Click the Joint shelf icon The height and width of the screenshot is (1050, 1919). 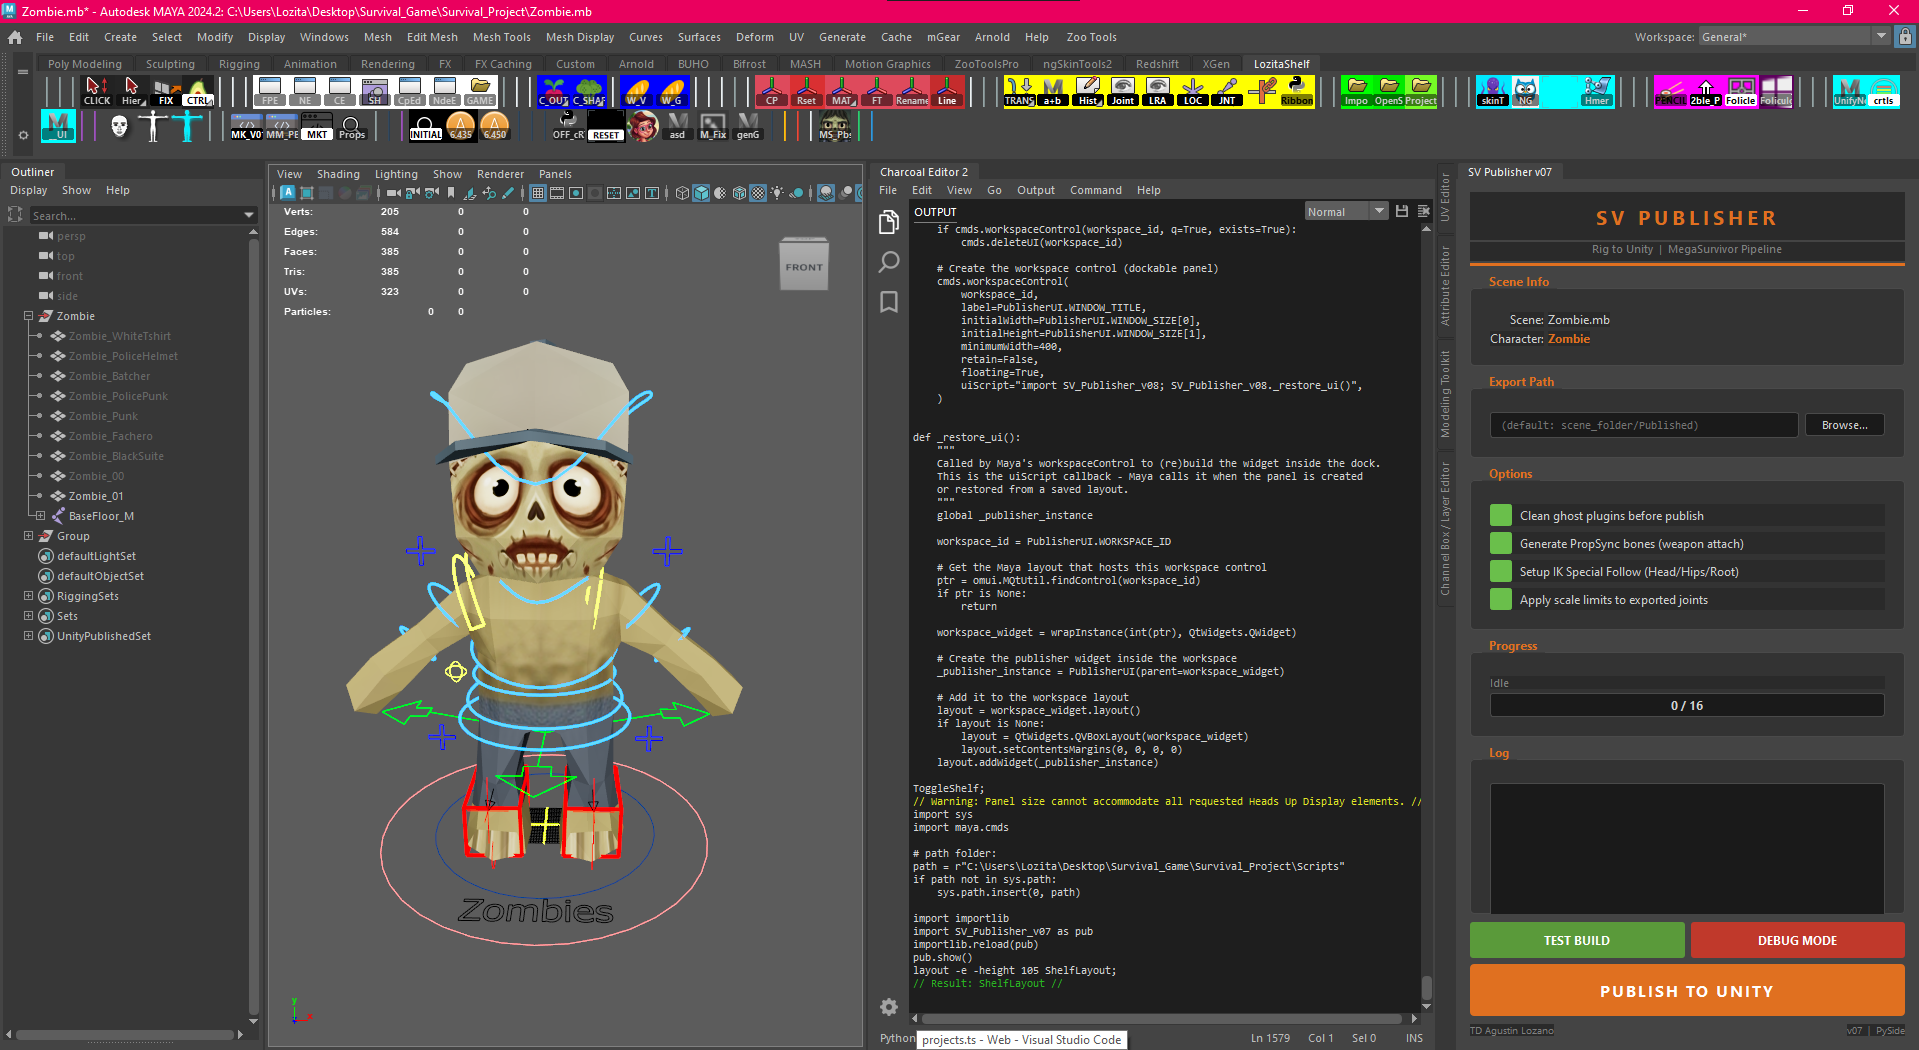pyautogui.click(x=1123, y=91)
